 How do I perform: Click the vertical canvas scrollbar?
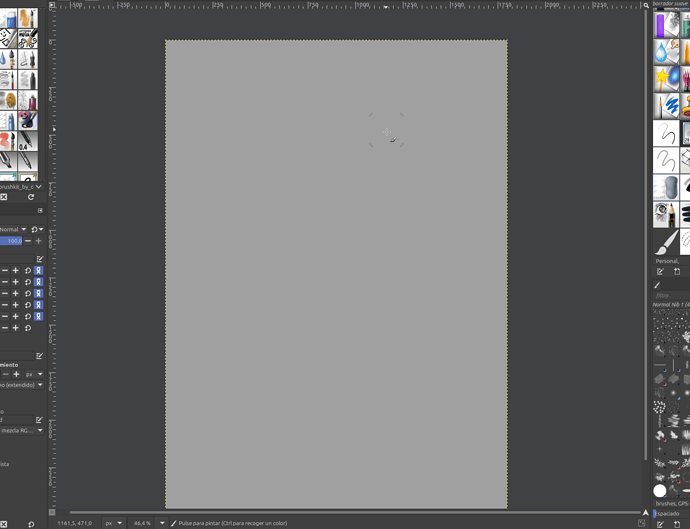click(646, 235)
